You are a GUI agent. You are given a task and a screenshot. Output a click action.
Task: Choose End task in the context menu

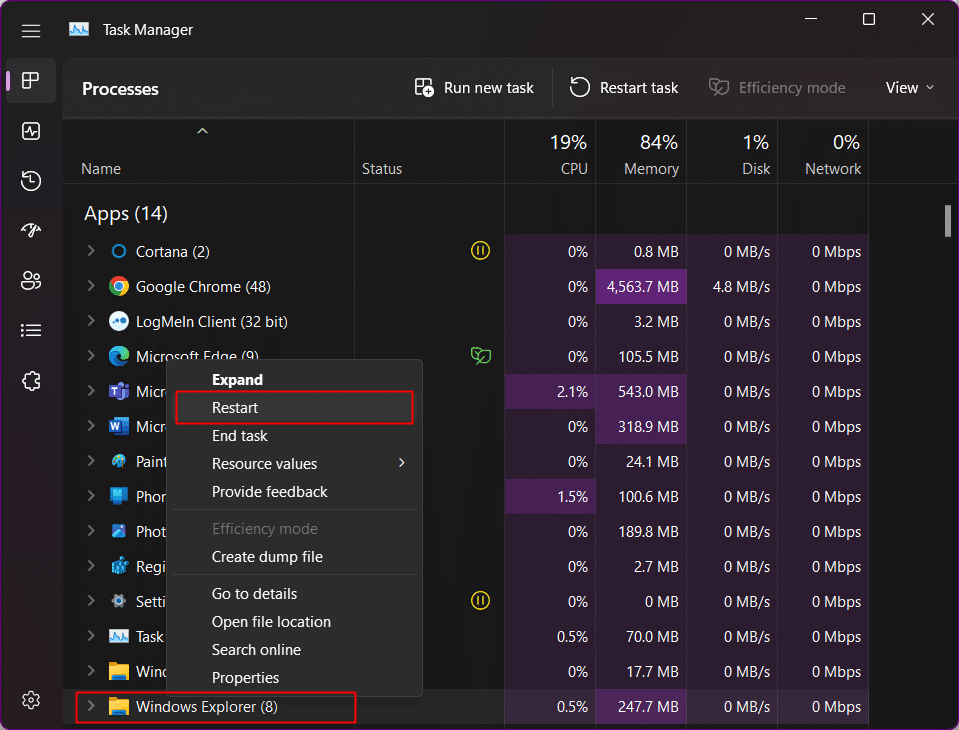[294, 436]
